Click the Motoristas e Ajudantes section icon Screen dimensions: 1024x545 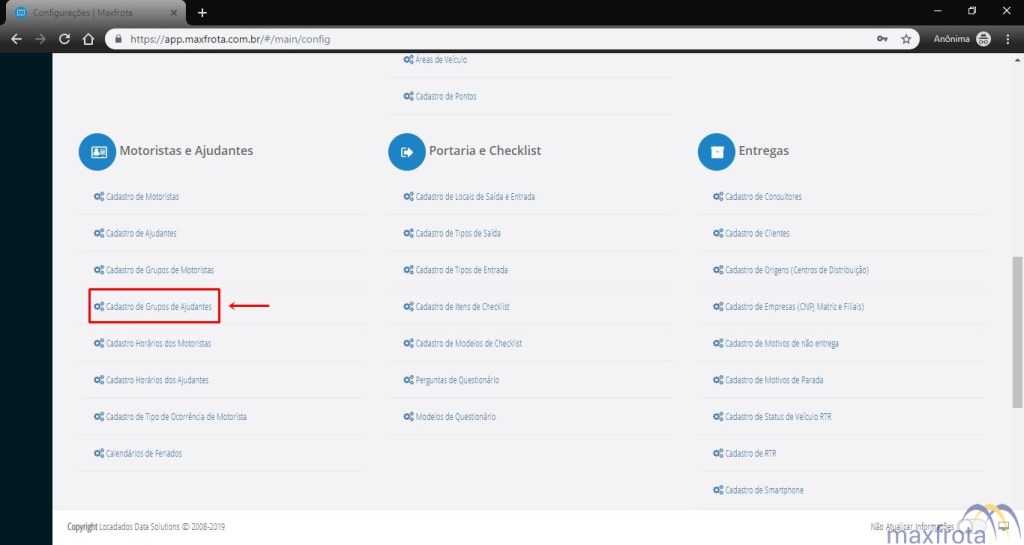(x=98, y=152)
